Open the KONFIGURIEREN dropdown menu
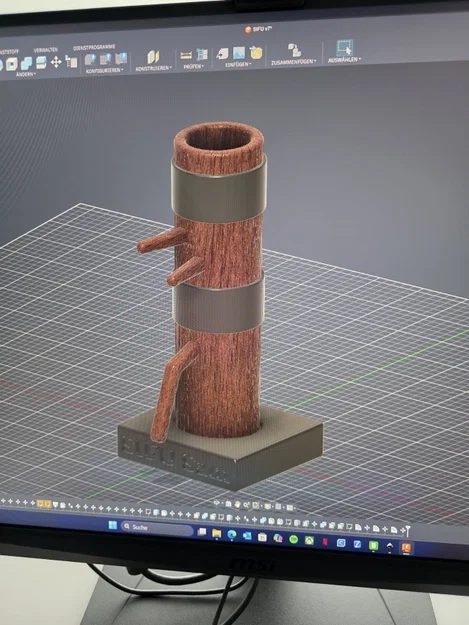This screenshot has height=625, width=469. [104, 71]
